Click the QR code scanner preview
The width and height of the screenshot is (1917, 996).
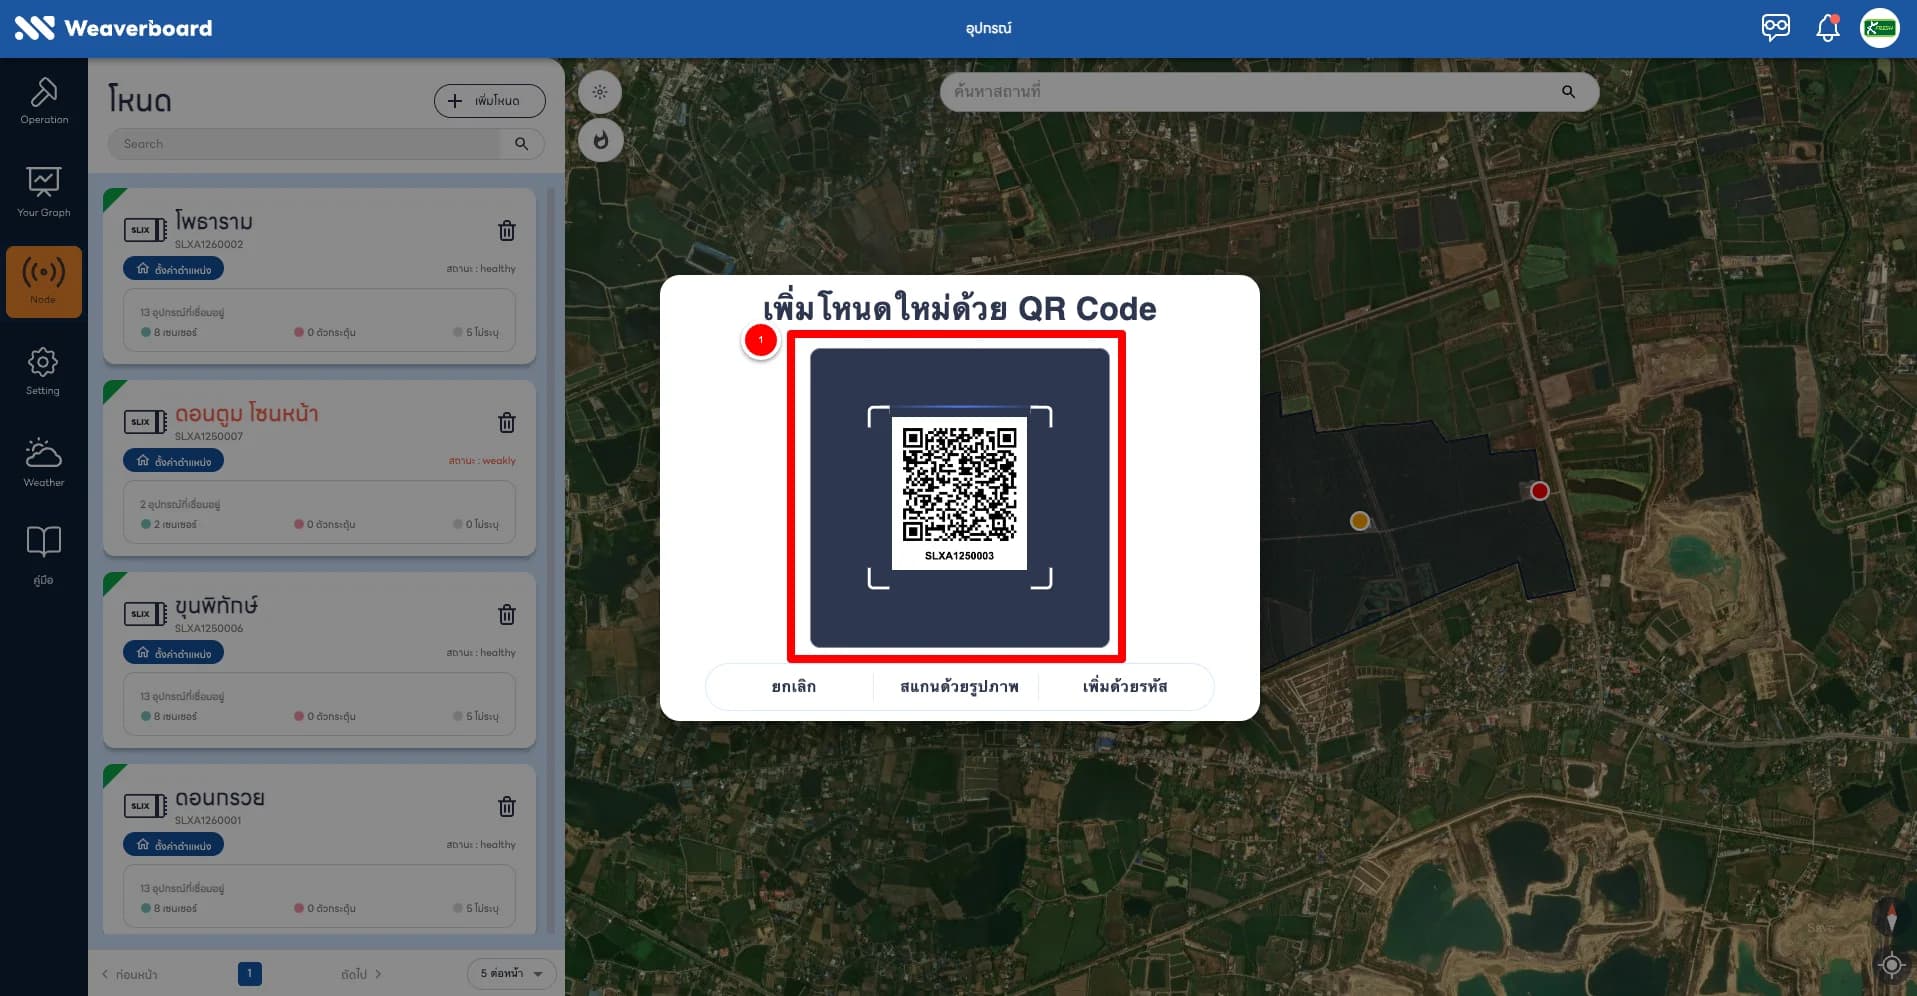pos(959,497)
